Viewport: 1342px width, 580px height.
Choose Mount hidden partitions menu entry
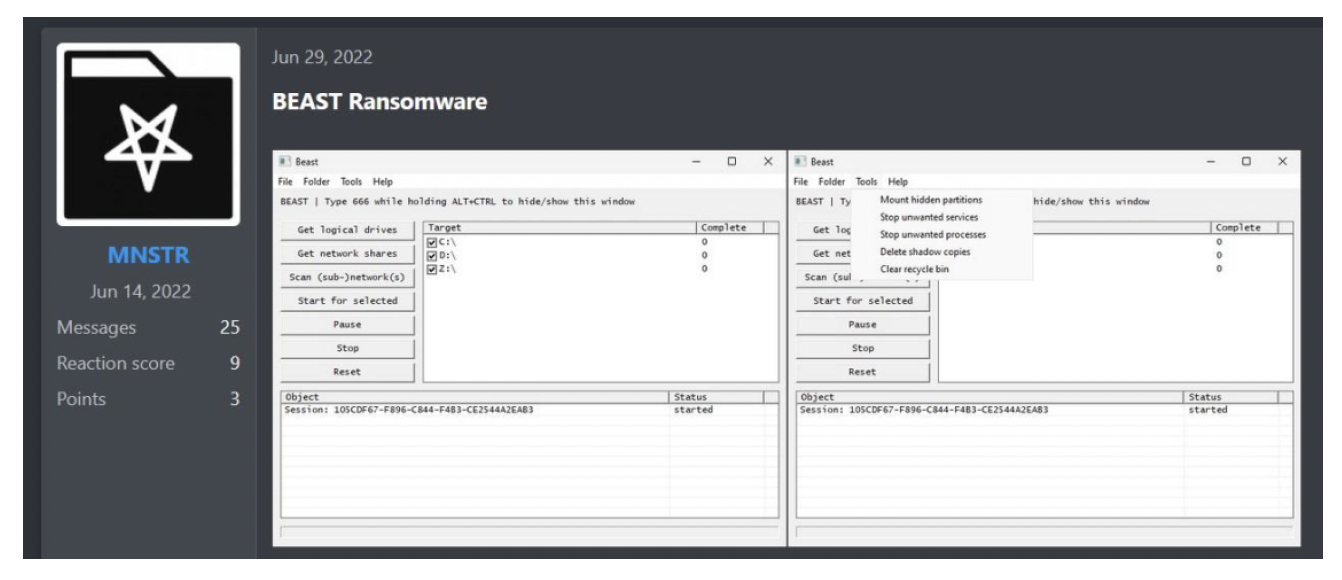(x=933, y=200)
